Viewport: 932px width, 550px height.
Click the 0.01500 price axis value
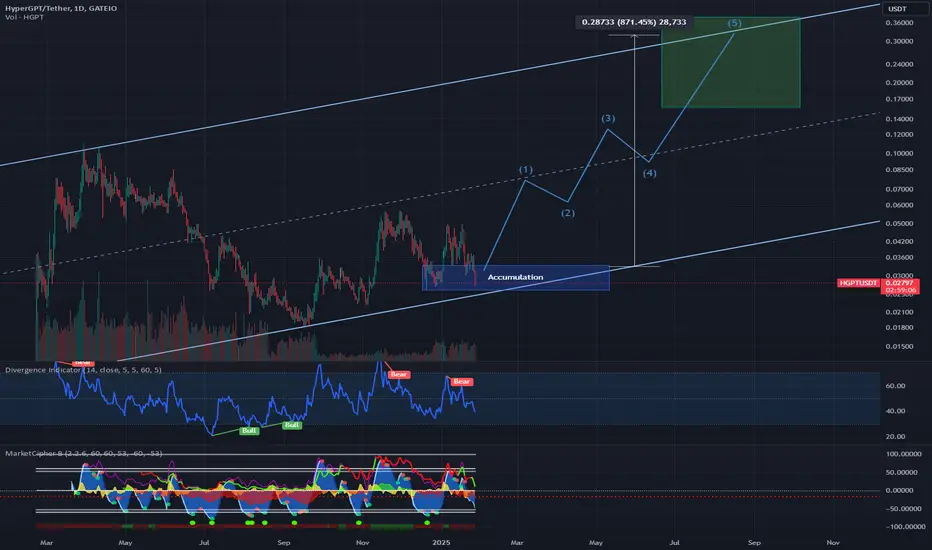[x=899, y=346]
